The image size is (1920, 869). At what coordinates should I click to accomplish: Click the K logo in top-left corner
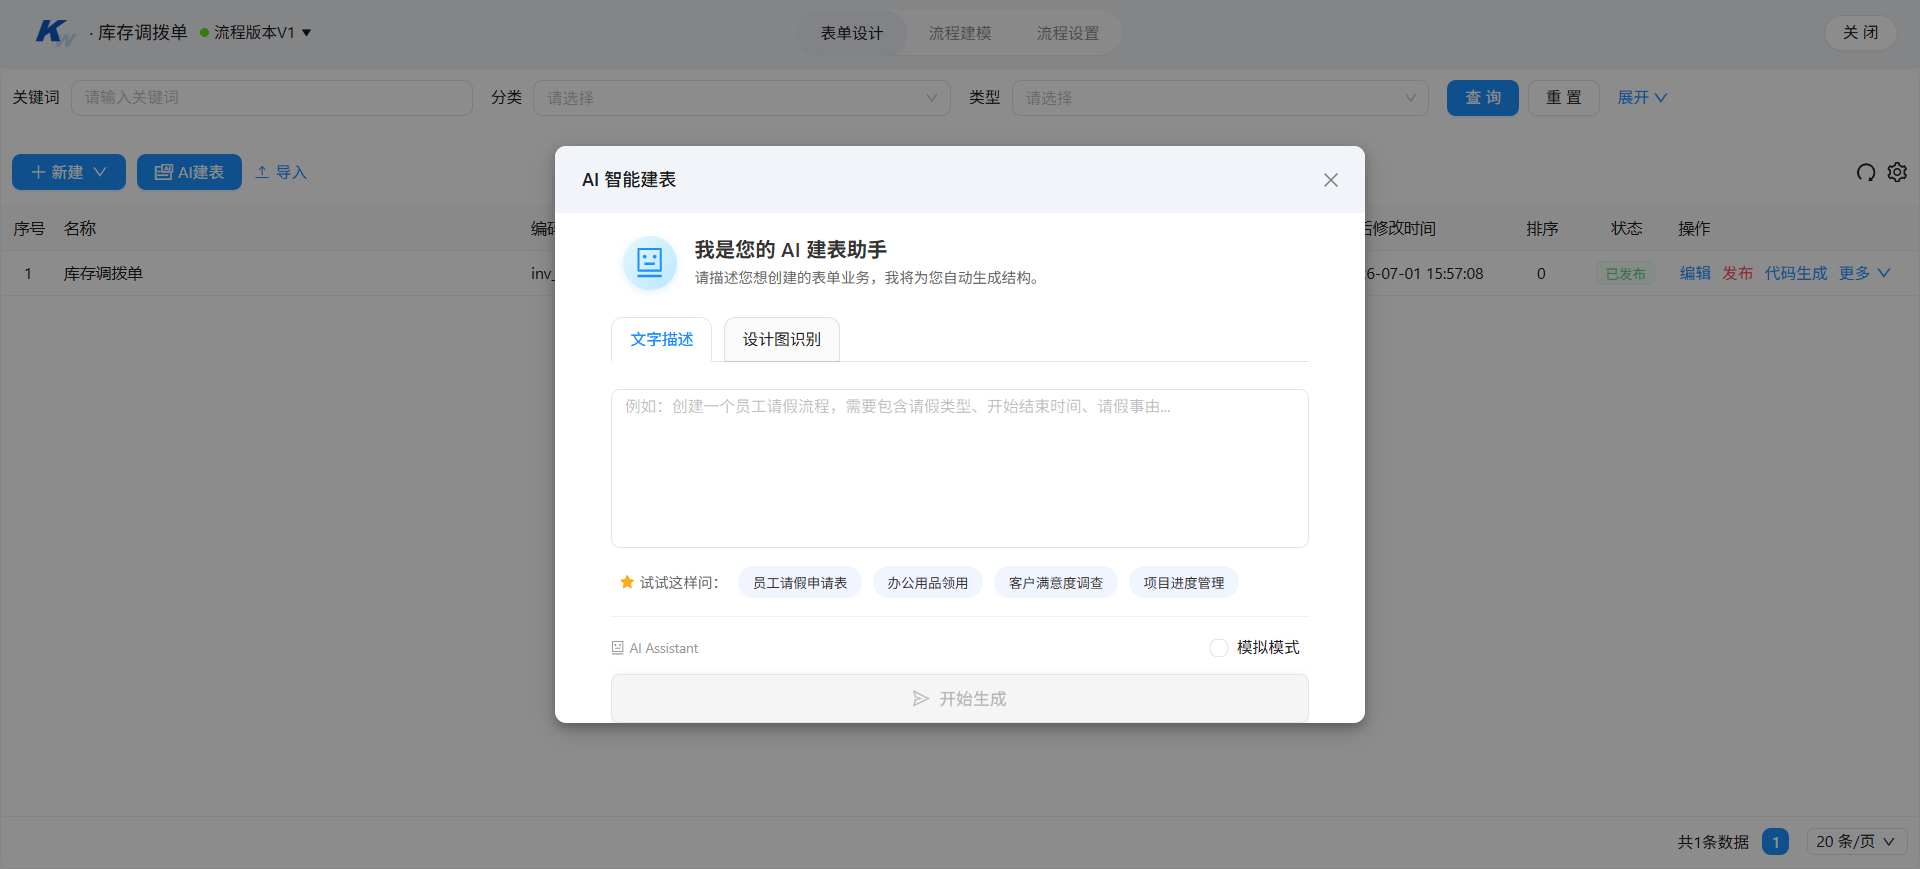[54, 32]
